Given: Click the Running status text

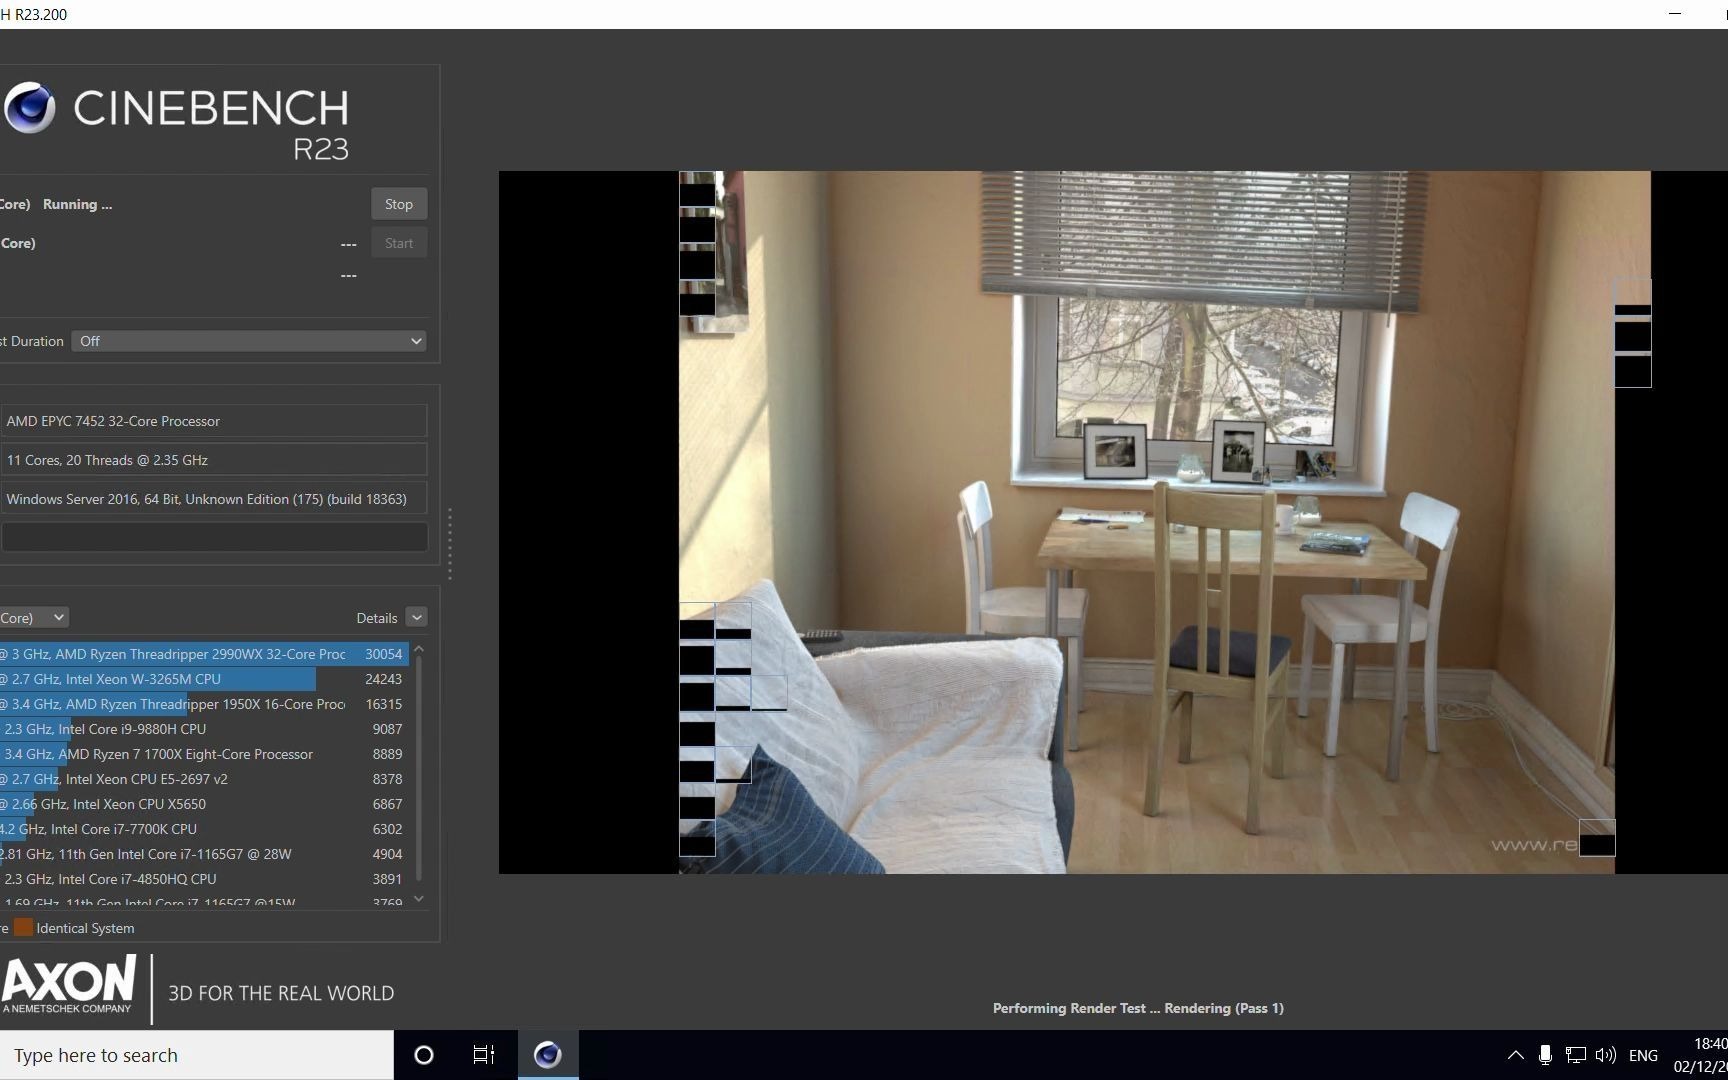Looking at the screenshot, I should coord(77,204).
